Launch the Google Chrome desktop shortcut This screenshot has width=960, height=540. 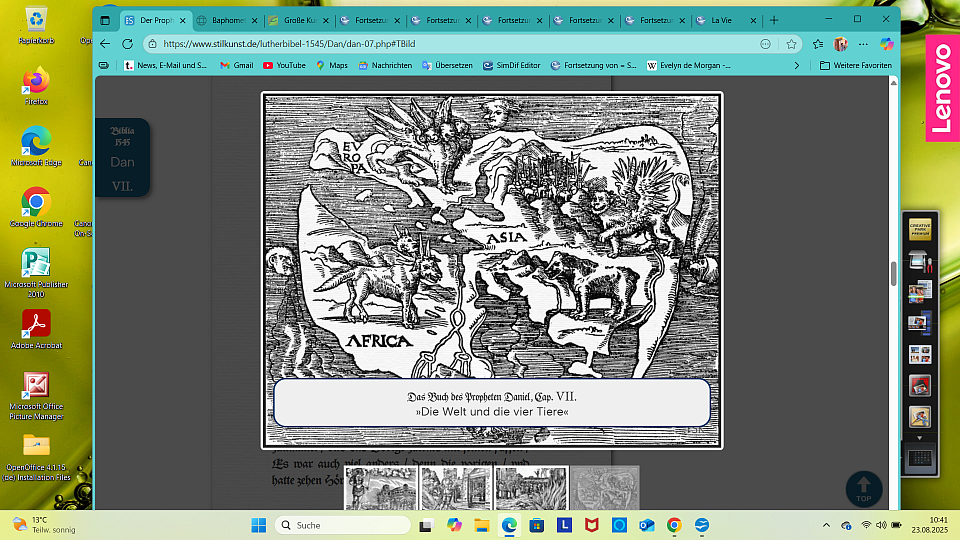(36, 208)
